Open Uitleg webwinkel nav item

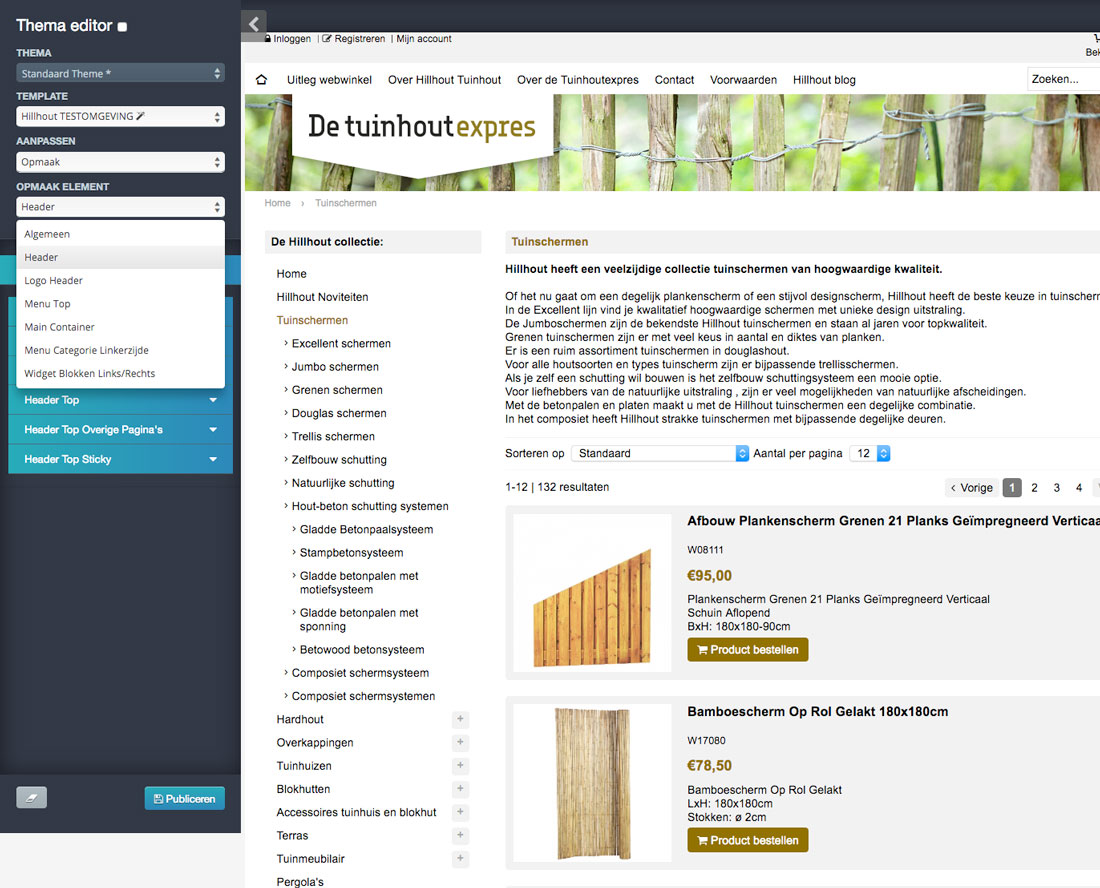[329, 80]
